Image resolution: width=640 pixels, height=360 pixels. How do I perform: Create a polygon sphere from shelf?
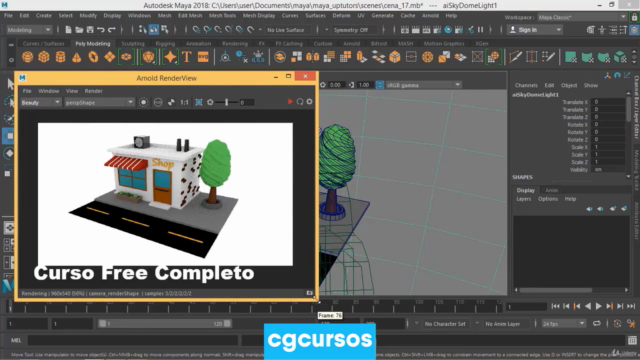coord(28,57)
